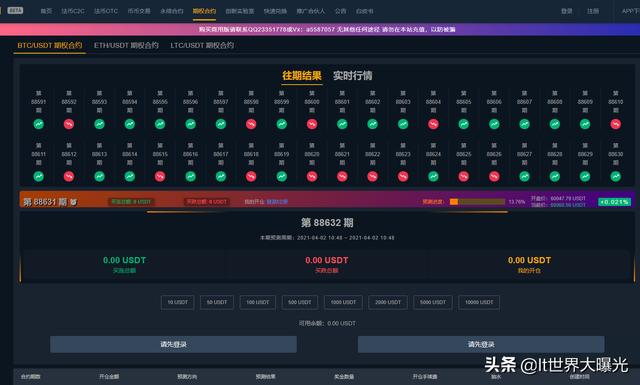Select the 往期结果 tab
The image size is (640, 385).
[302, 76]
